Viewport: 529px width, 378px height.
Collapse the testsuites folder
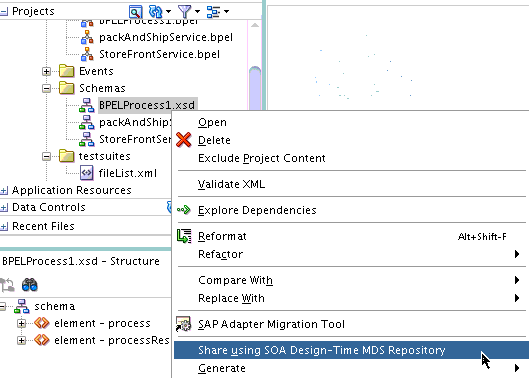[x=47, y=156]
